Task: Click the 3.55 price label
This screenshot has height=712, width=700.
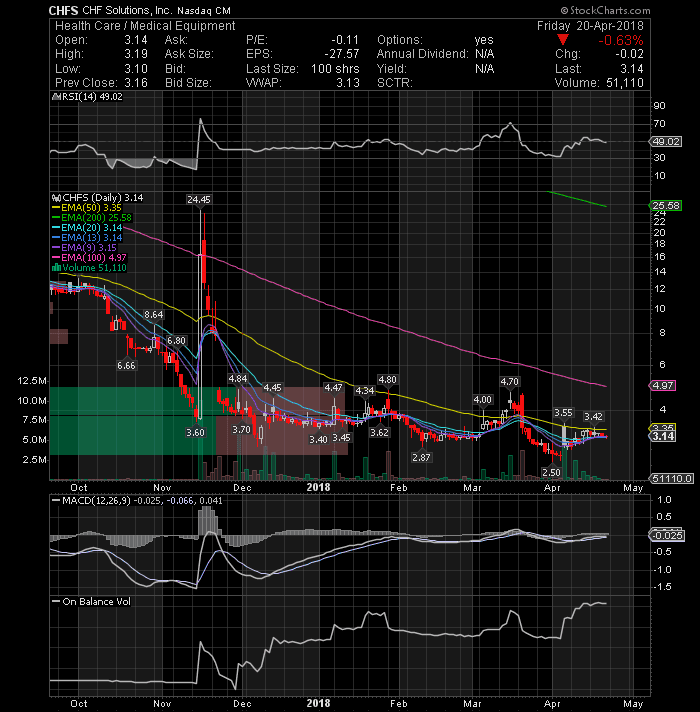Action: click(x=563, y=413)
